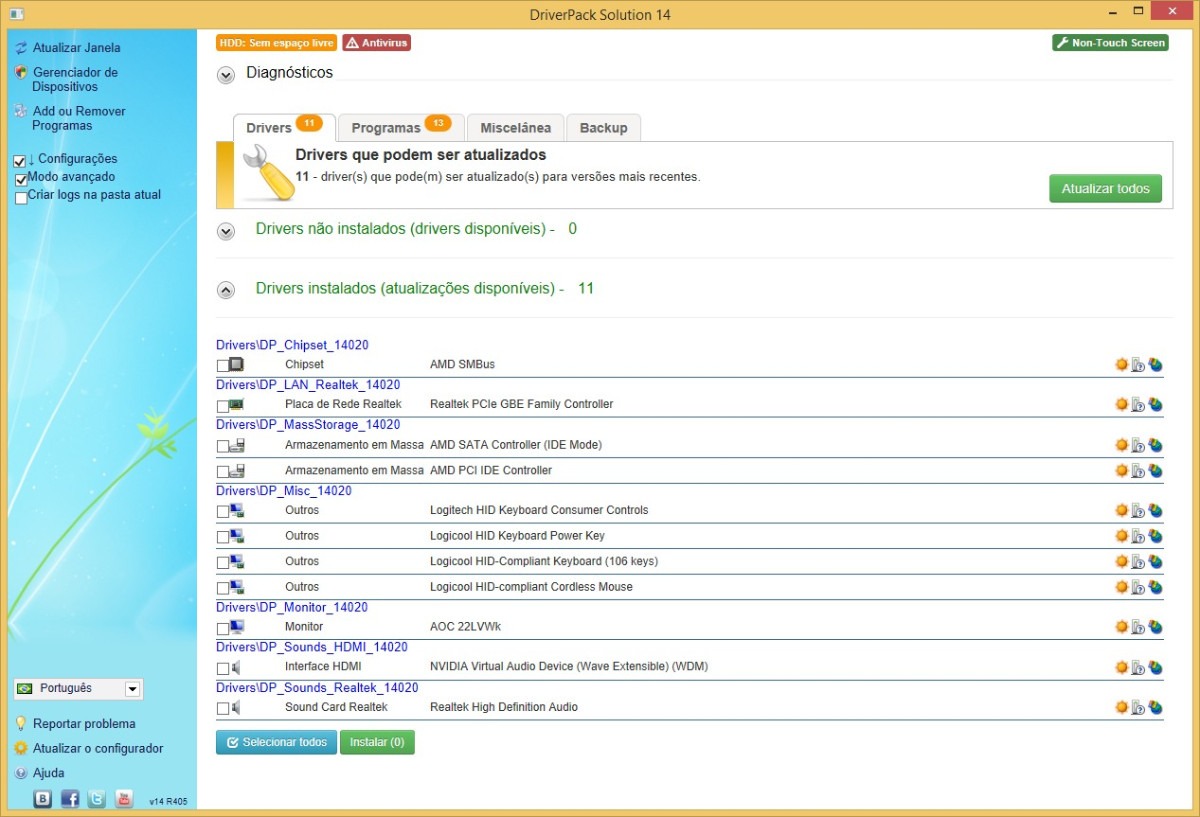Select Logicool HID-compliant Cordless Mouse checkbox
1200x817 pixels.
click(222, 589)
